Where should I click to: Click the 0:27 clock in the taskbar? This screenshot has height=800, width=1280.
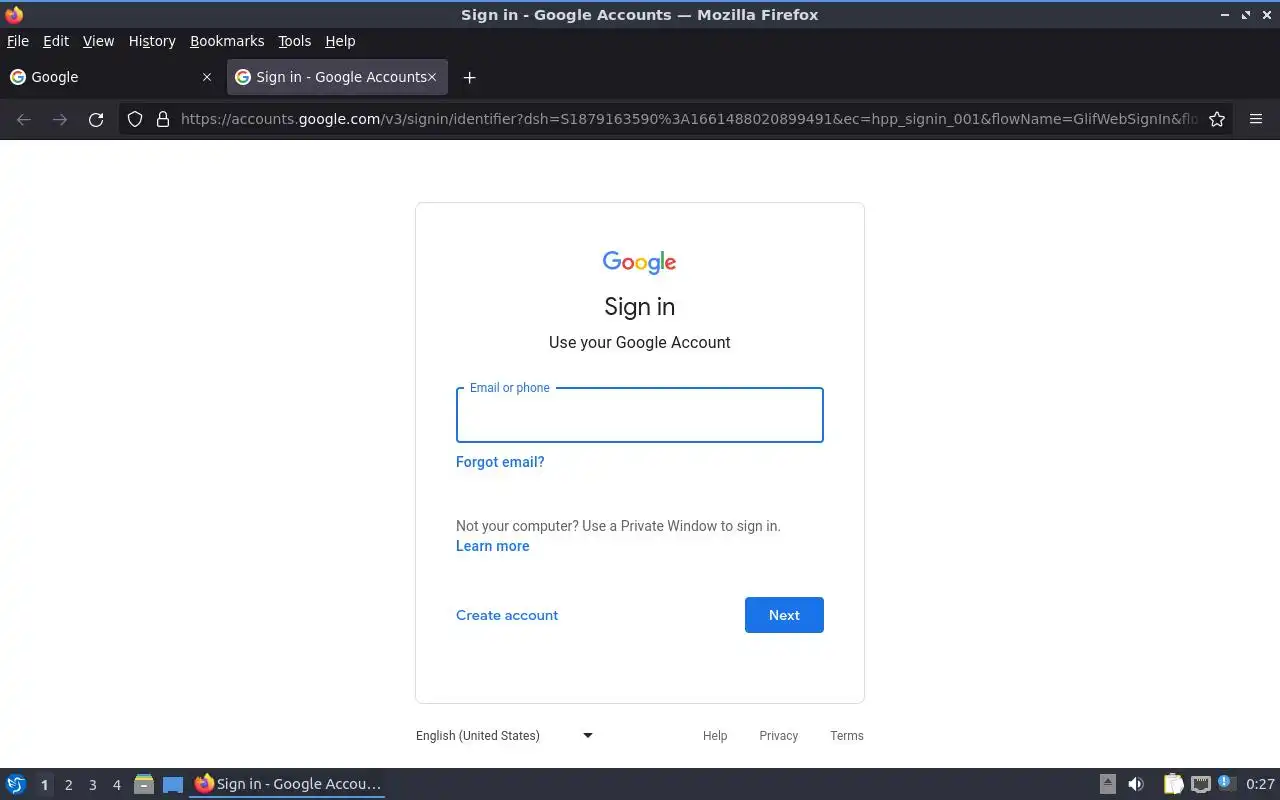[x=1260, y=784]
